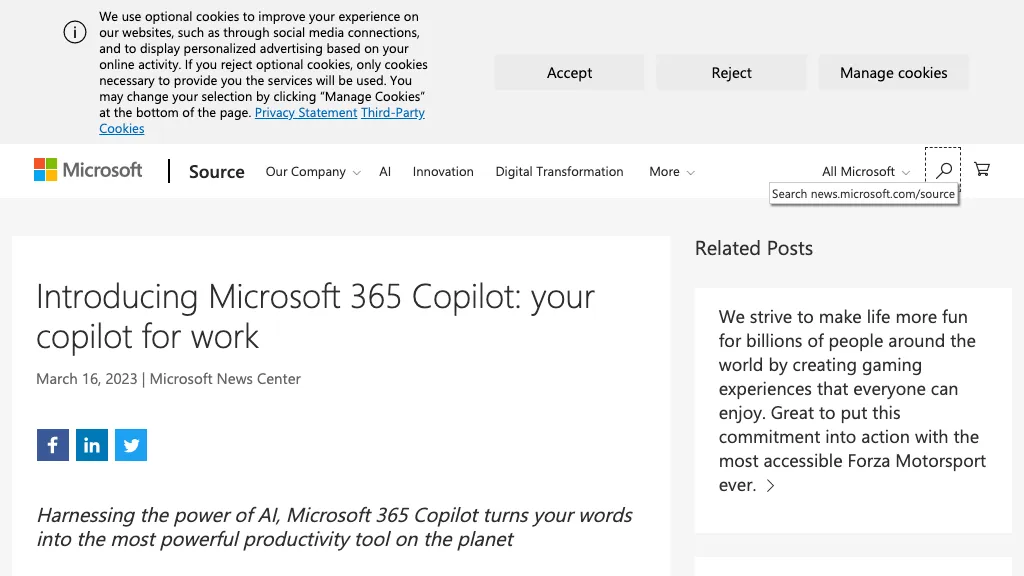1024x576 pixels.
Task: Share the article on Twitter
Action: point(130,445)
